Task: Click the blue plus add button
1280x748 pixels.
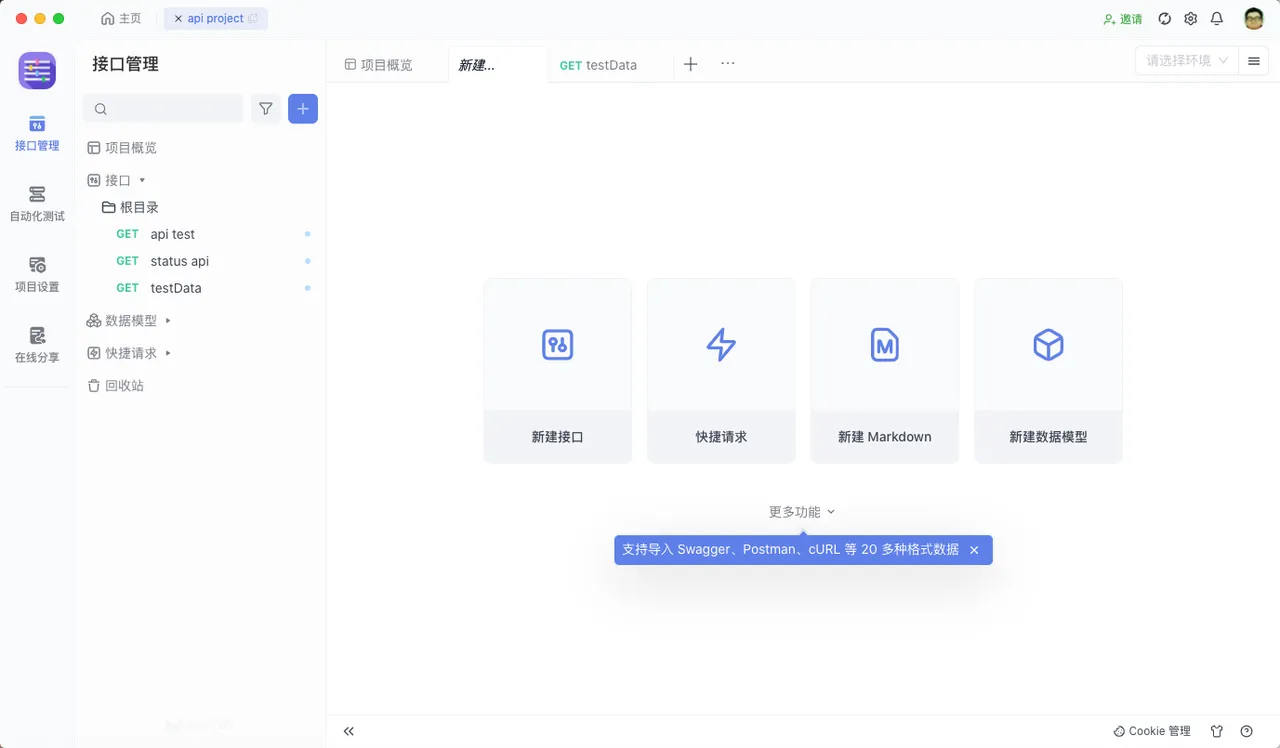Action: click(303, 109)
